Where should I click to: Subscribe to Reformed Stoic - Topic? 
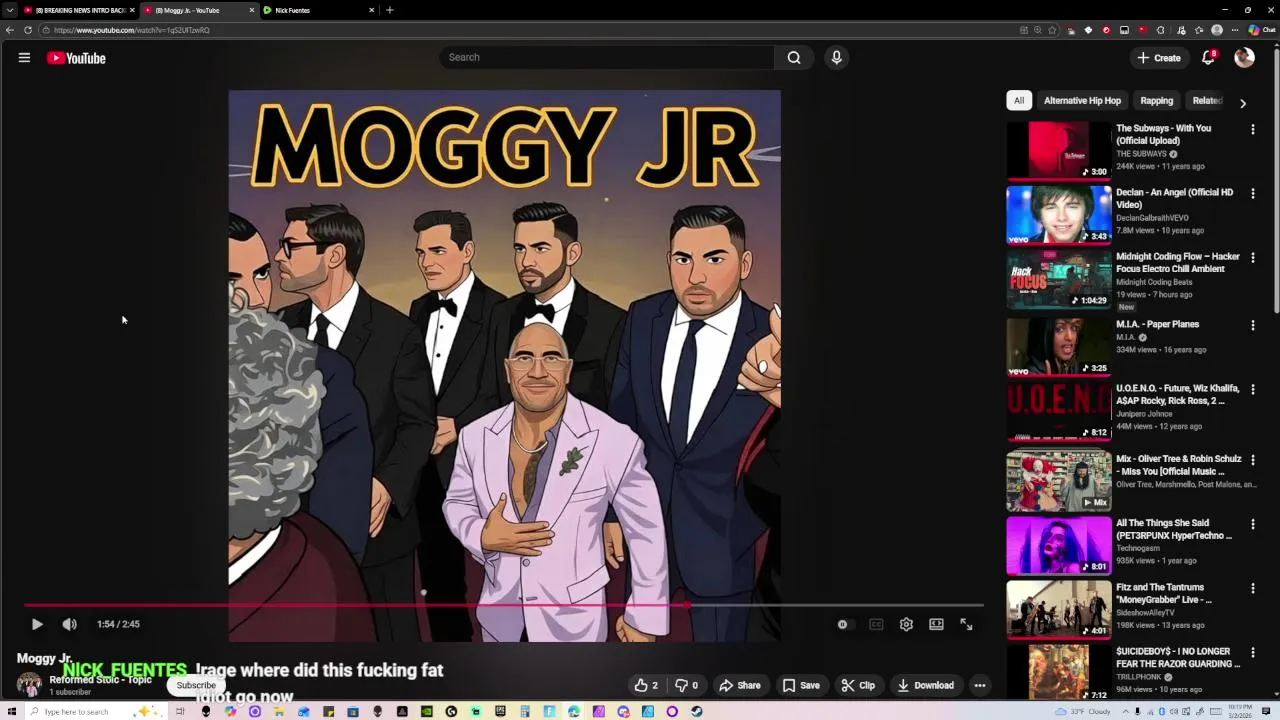click(196, 685)
